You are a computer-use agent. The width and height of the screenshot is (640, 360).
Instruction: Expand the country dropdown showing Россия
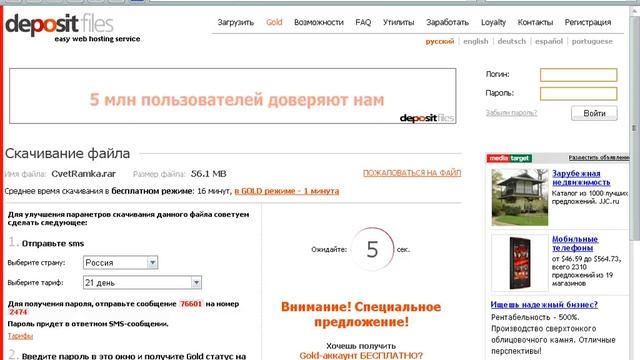[x=120, y=262]
